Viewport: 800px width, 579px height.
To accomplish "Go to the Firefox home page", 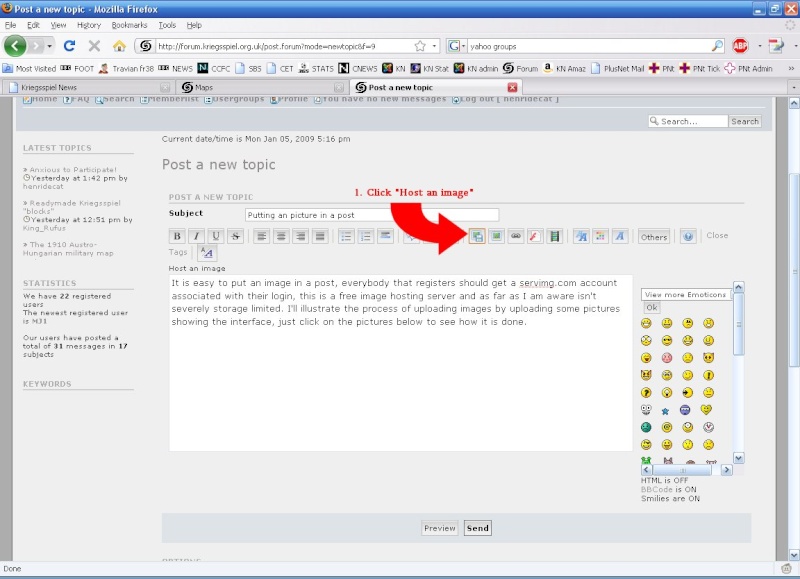I will [119, 46].
